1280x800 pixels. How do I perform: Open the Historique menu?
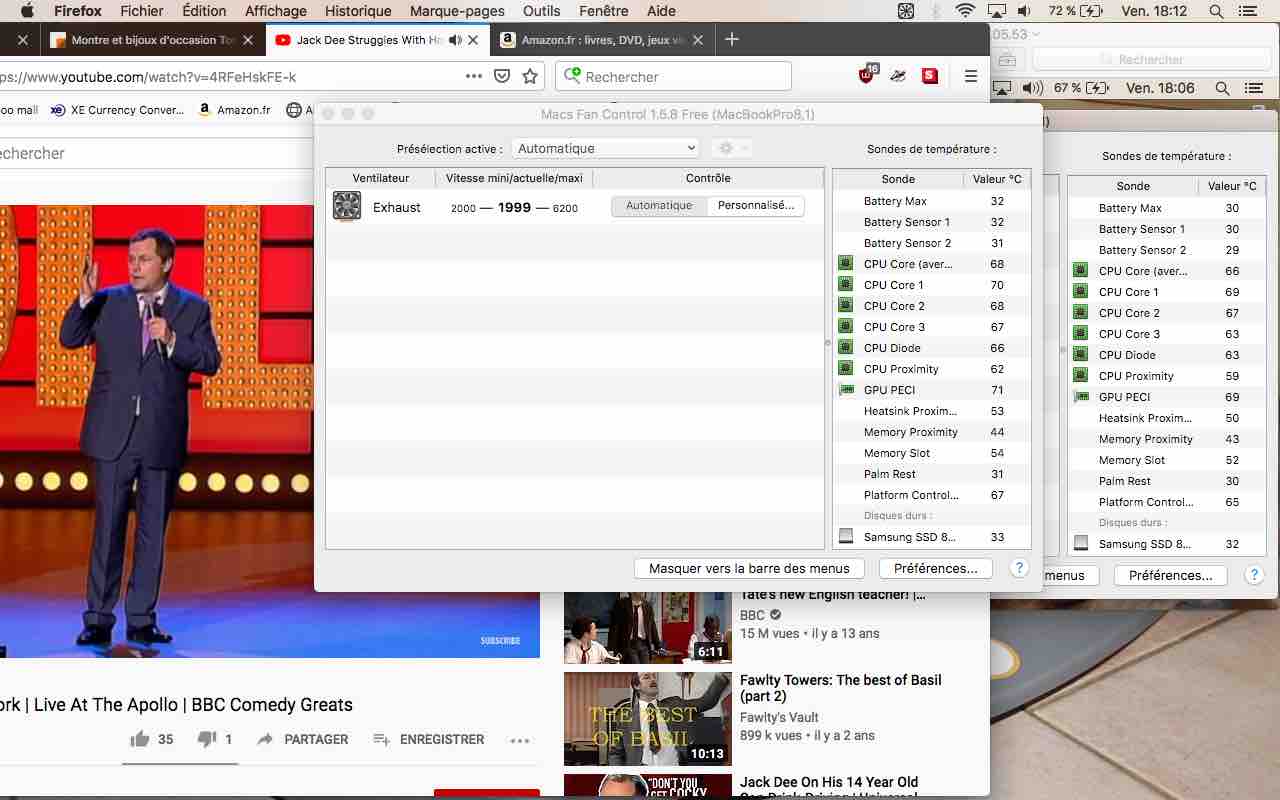pyautogui.click(x=358, y=11)
